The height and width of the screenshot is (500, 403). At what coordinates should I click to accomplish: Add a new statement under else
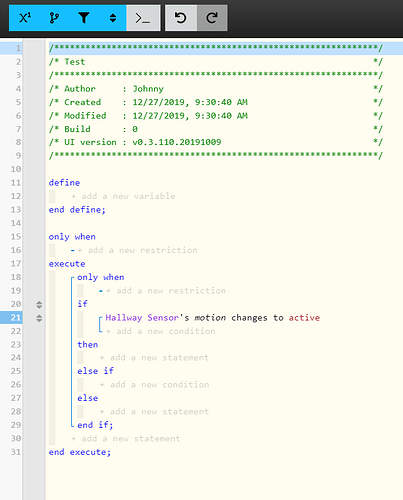(154, 412)
